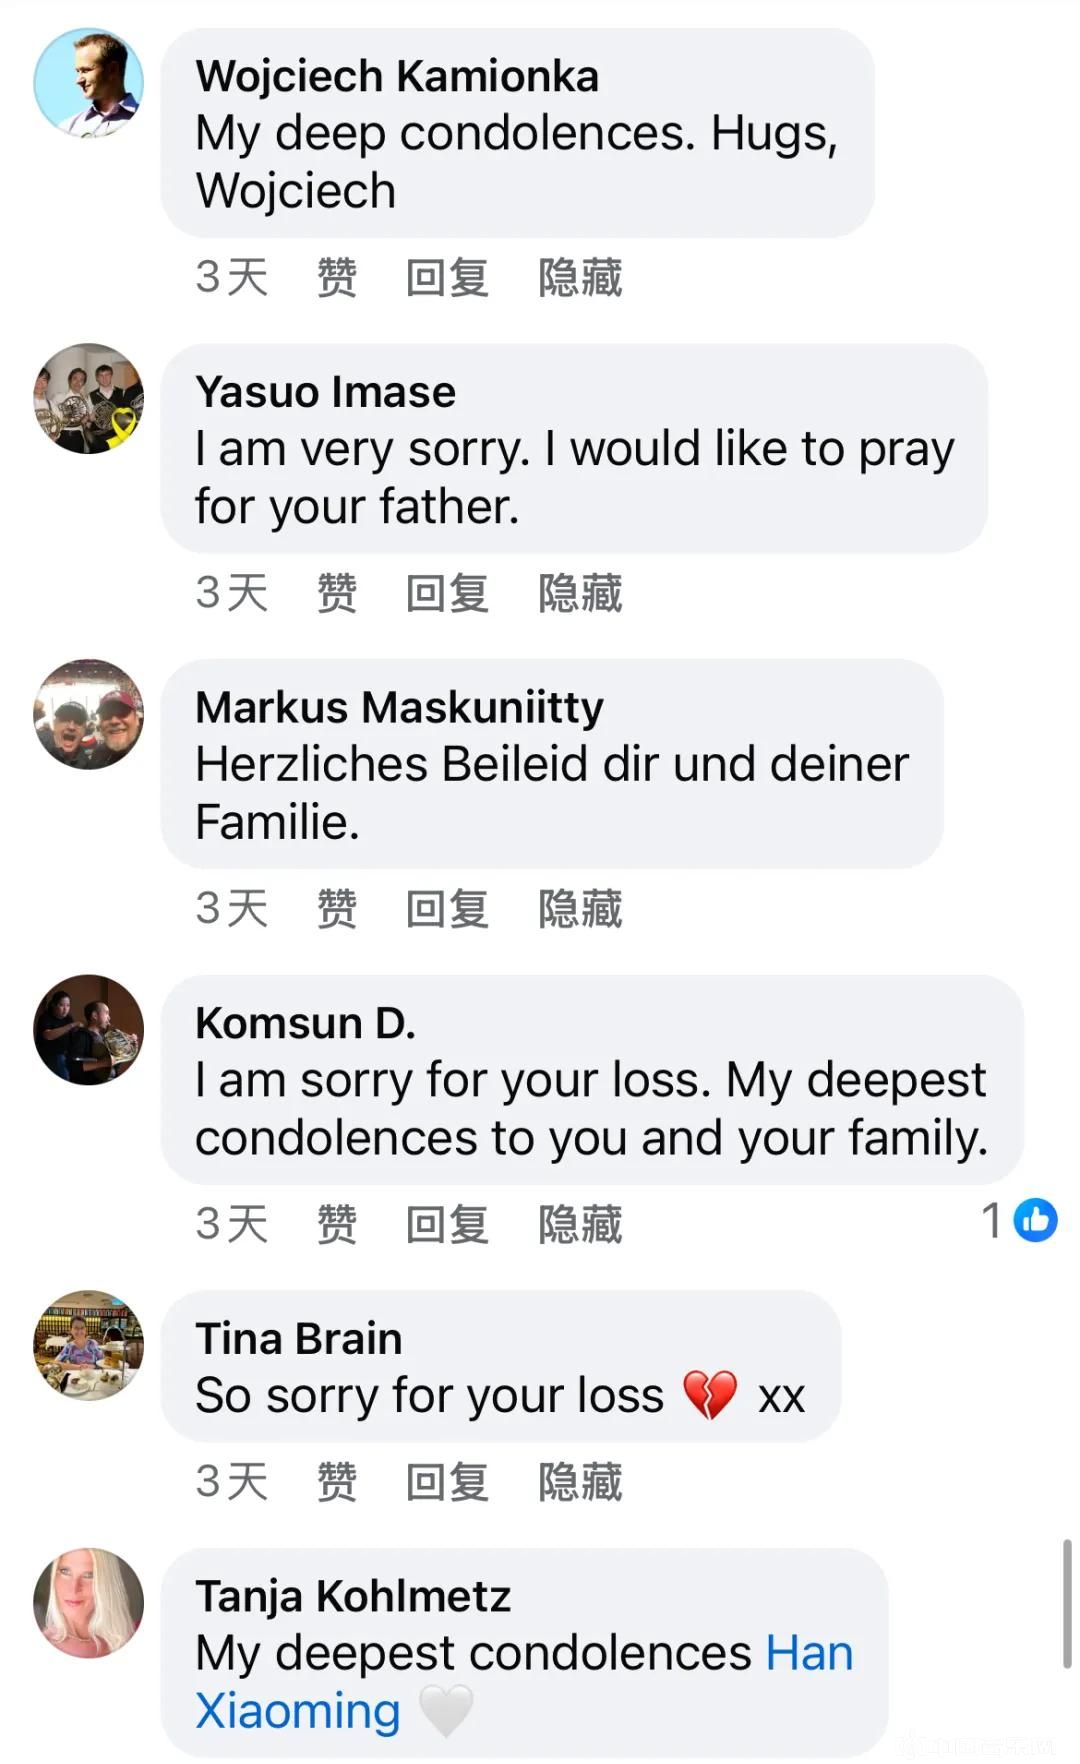Like Wojciech Kamionka's comment (赞)
The height and width of the screenshot is (1764, 1080).
(x=336, y=278)
